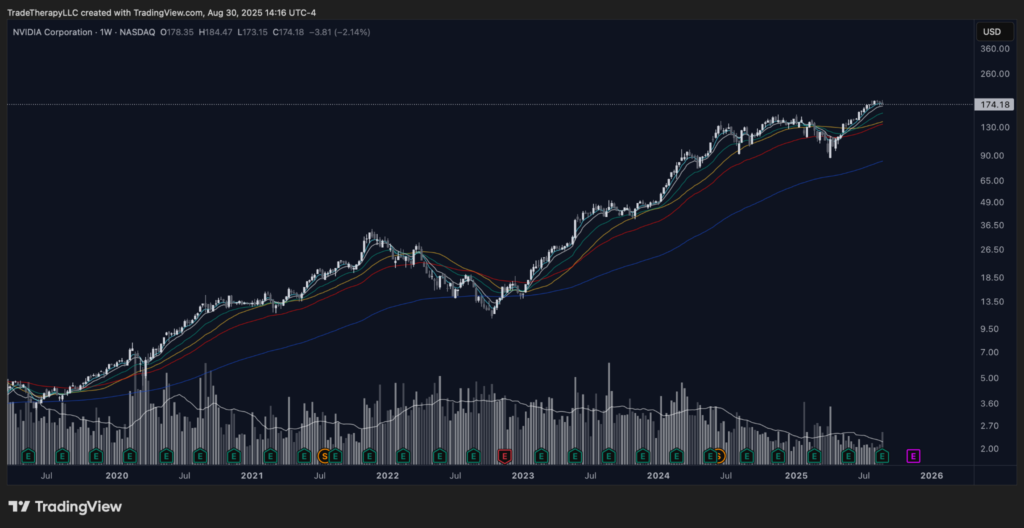Click the orange stock split S marker near 2021
The image size is (1024, 528).
(324, 456)
